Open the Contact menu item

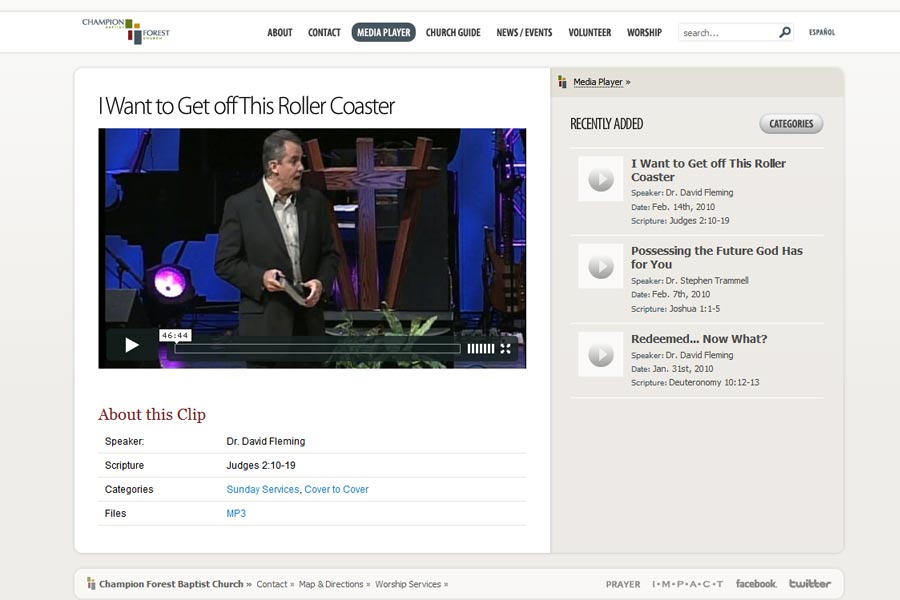324,33
